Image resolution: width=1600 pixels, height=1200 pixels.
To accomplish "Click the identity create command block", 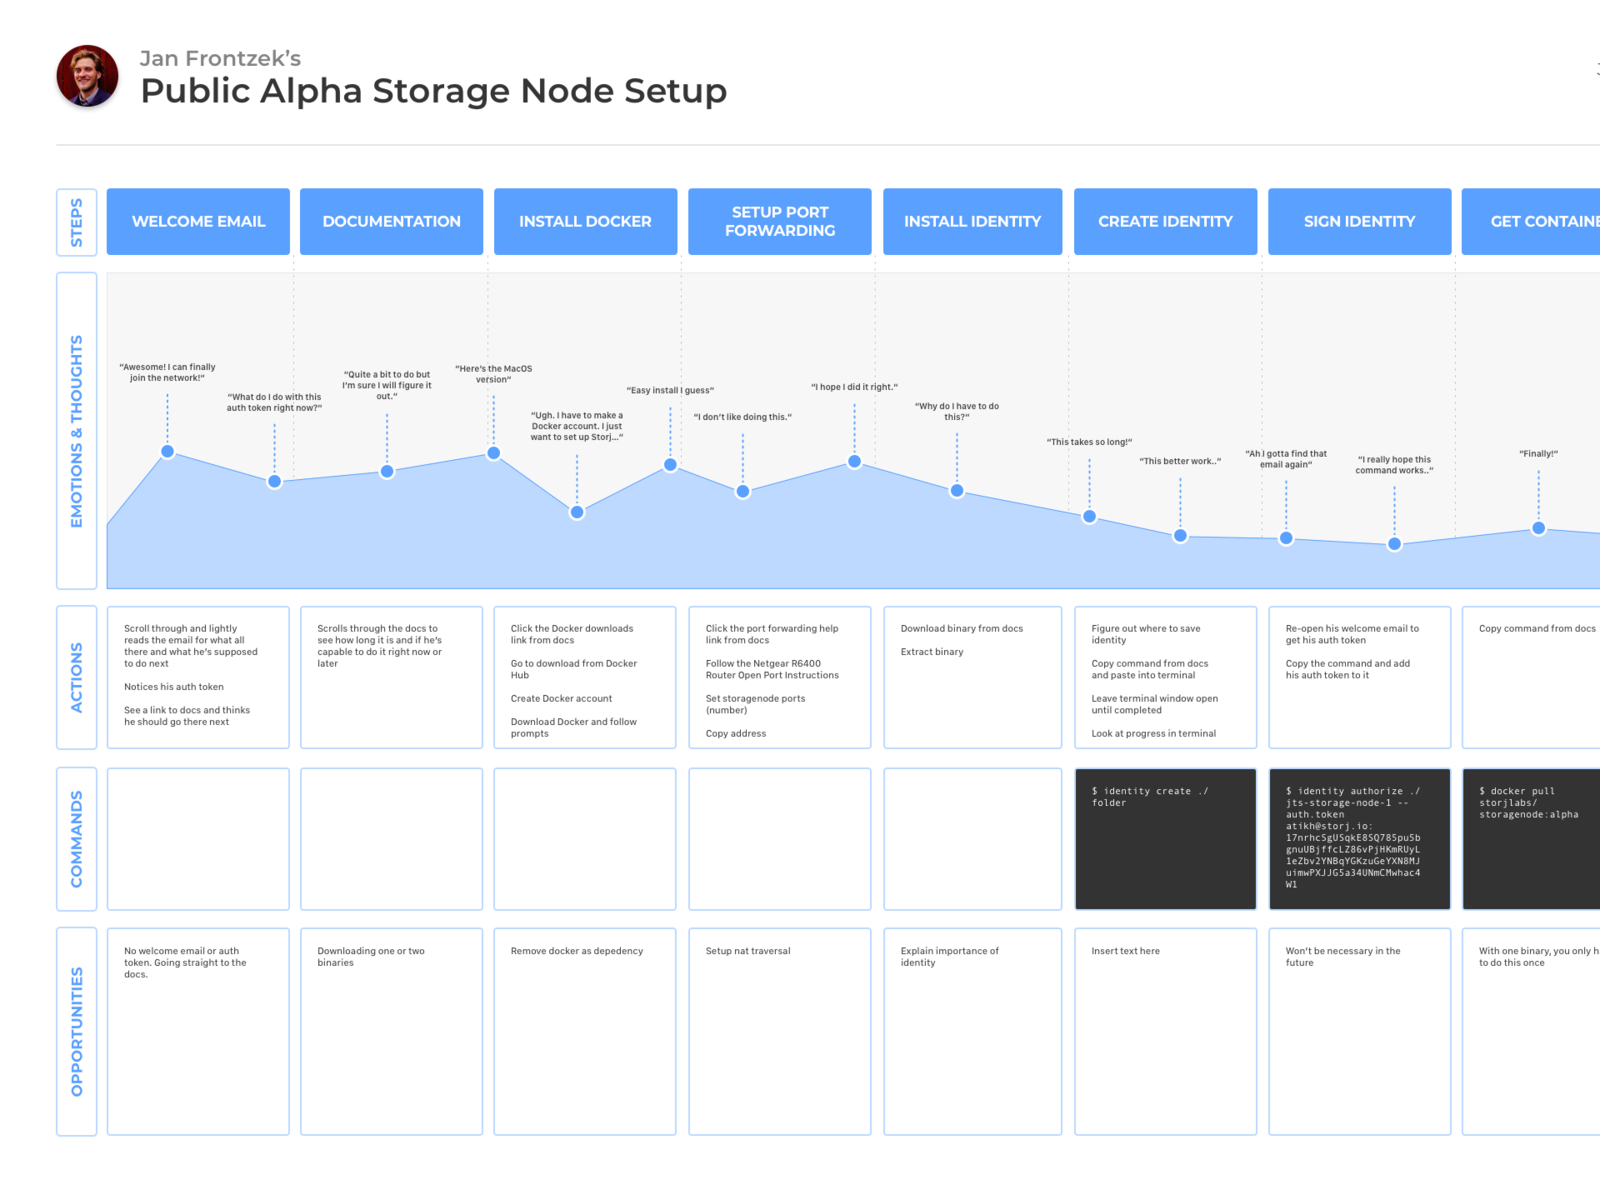I will (1165, 838).
